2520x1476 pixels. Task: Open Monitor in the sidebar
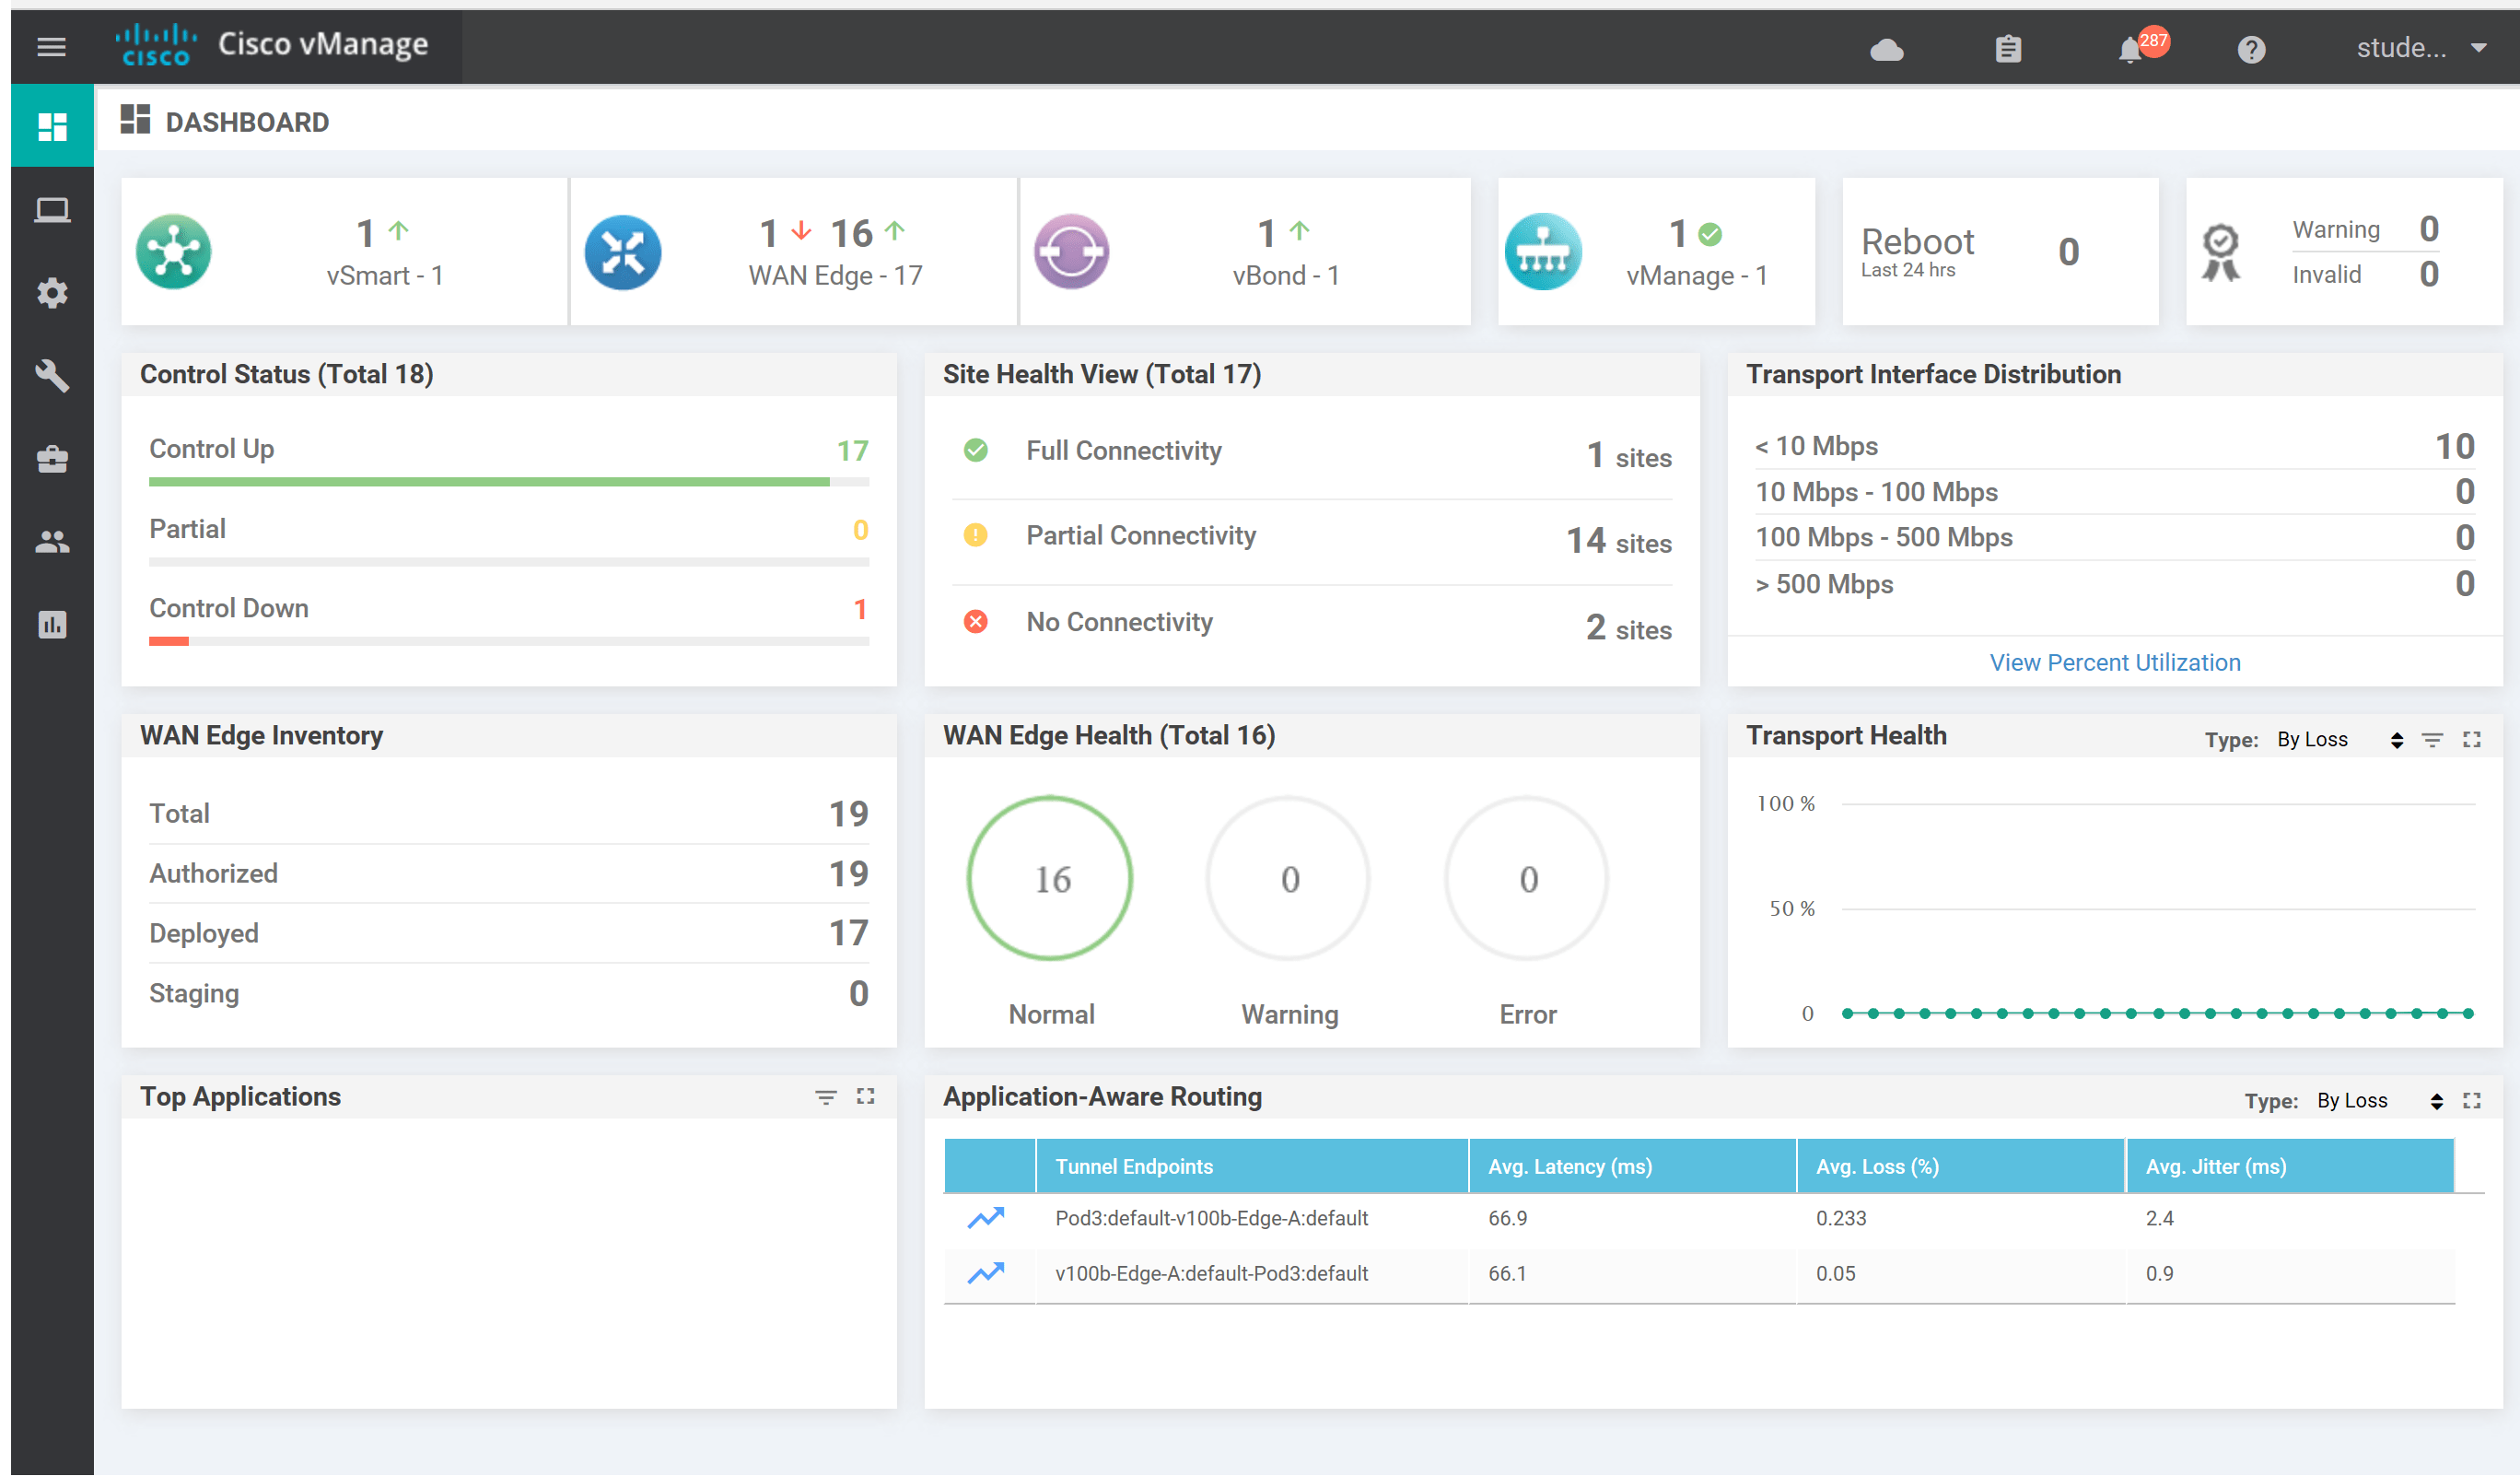point(52,211)
